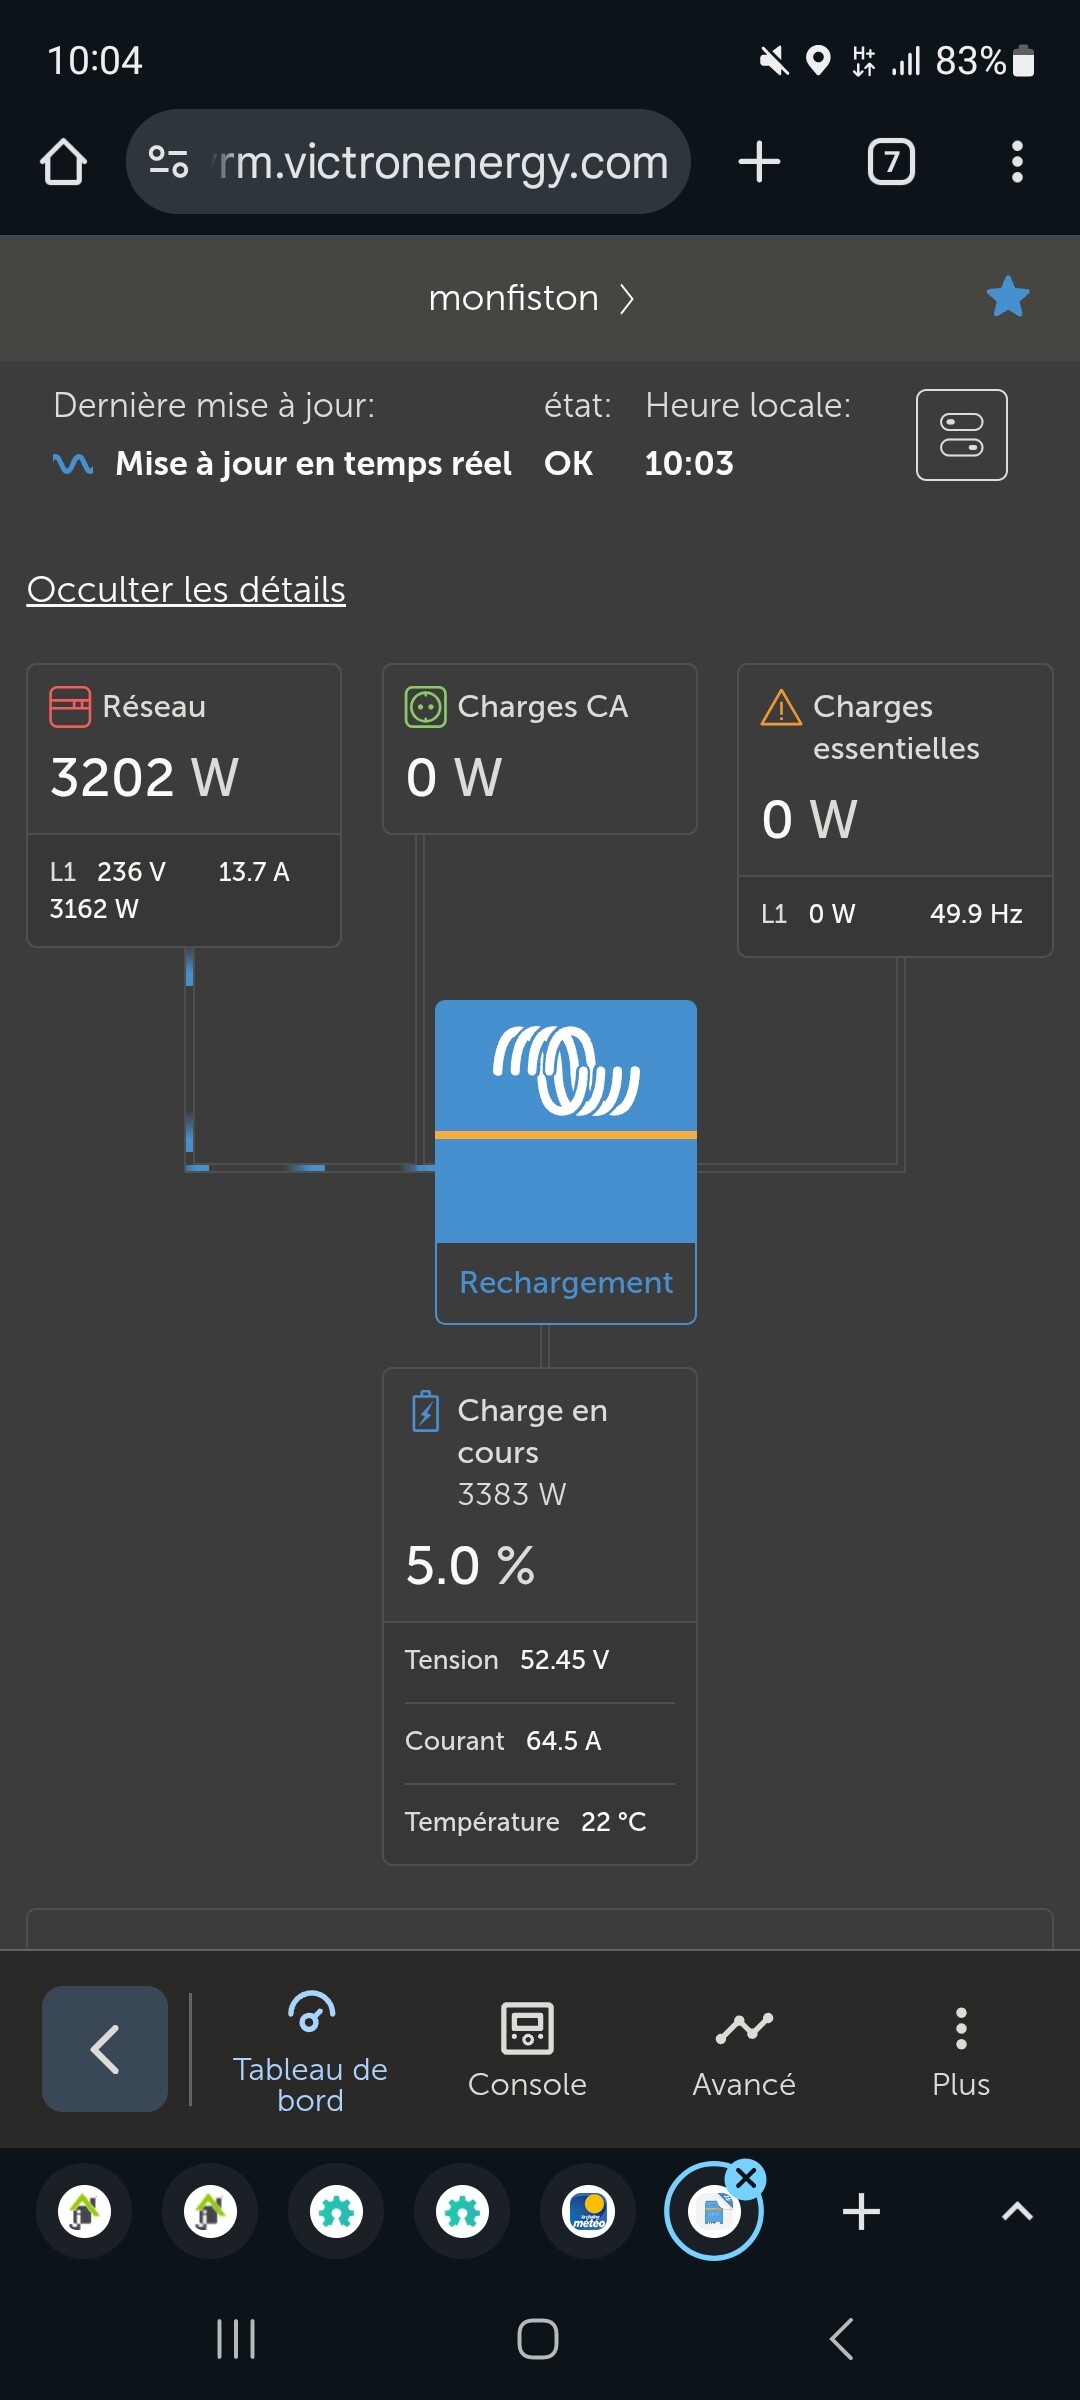Open the tab switcher showing 7 tabs

(x=891, y=162)
